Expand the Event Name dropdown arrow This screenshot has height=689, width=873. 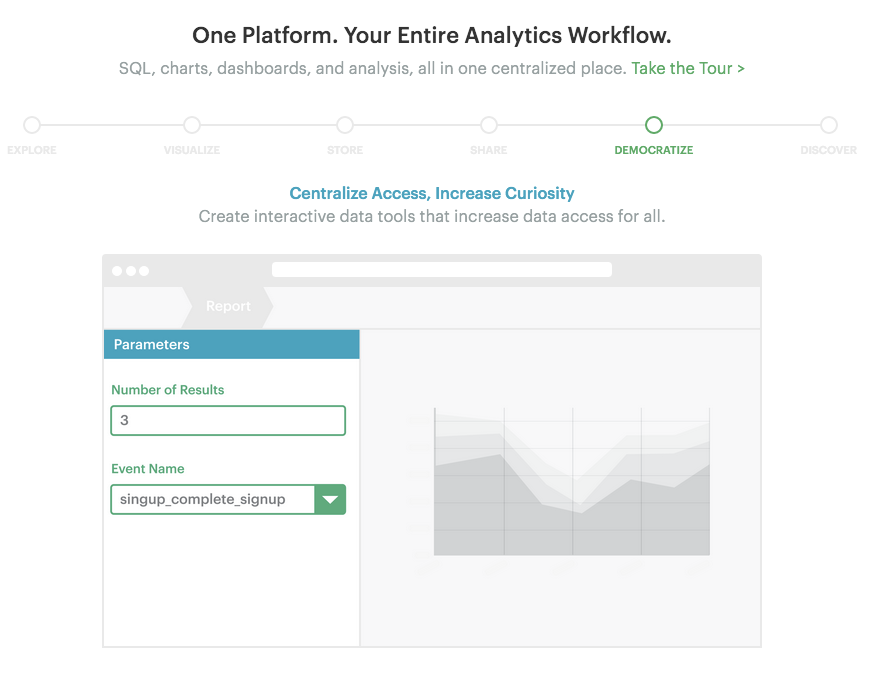(x=330, y=499)
